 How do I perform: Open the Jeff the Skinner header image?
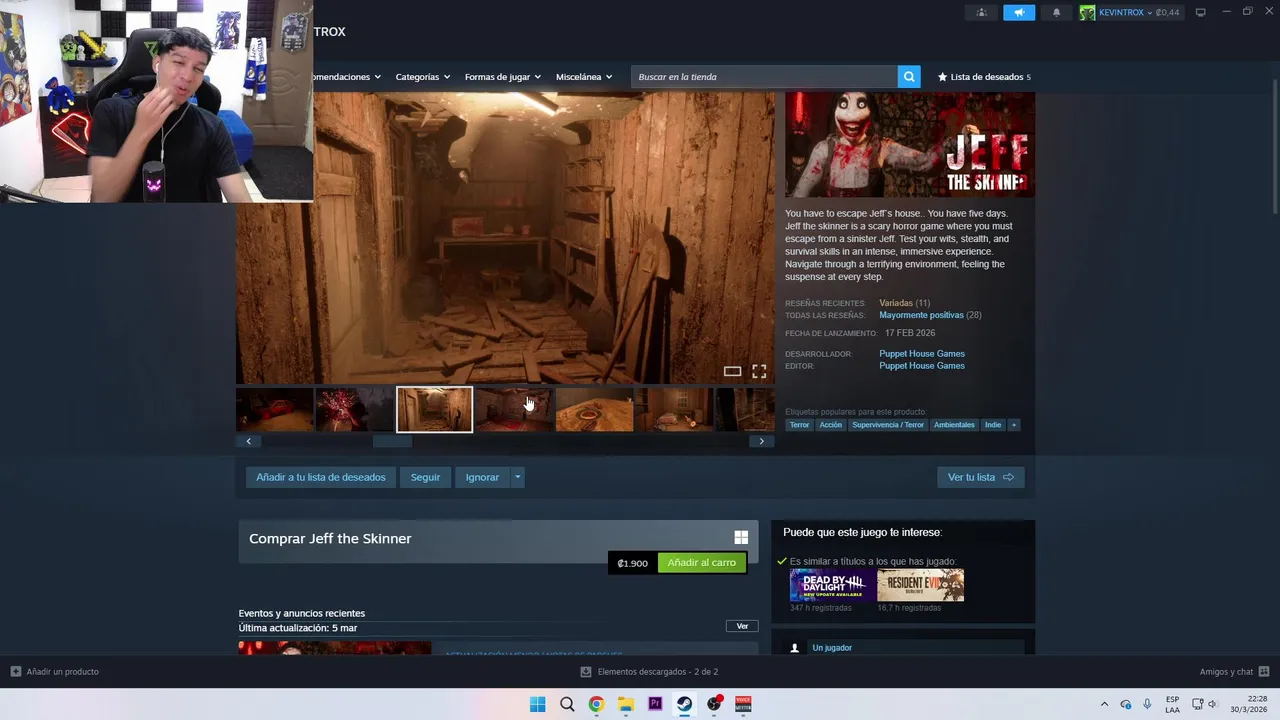point(910,145)
